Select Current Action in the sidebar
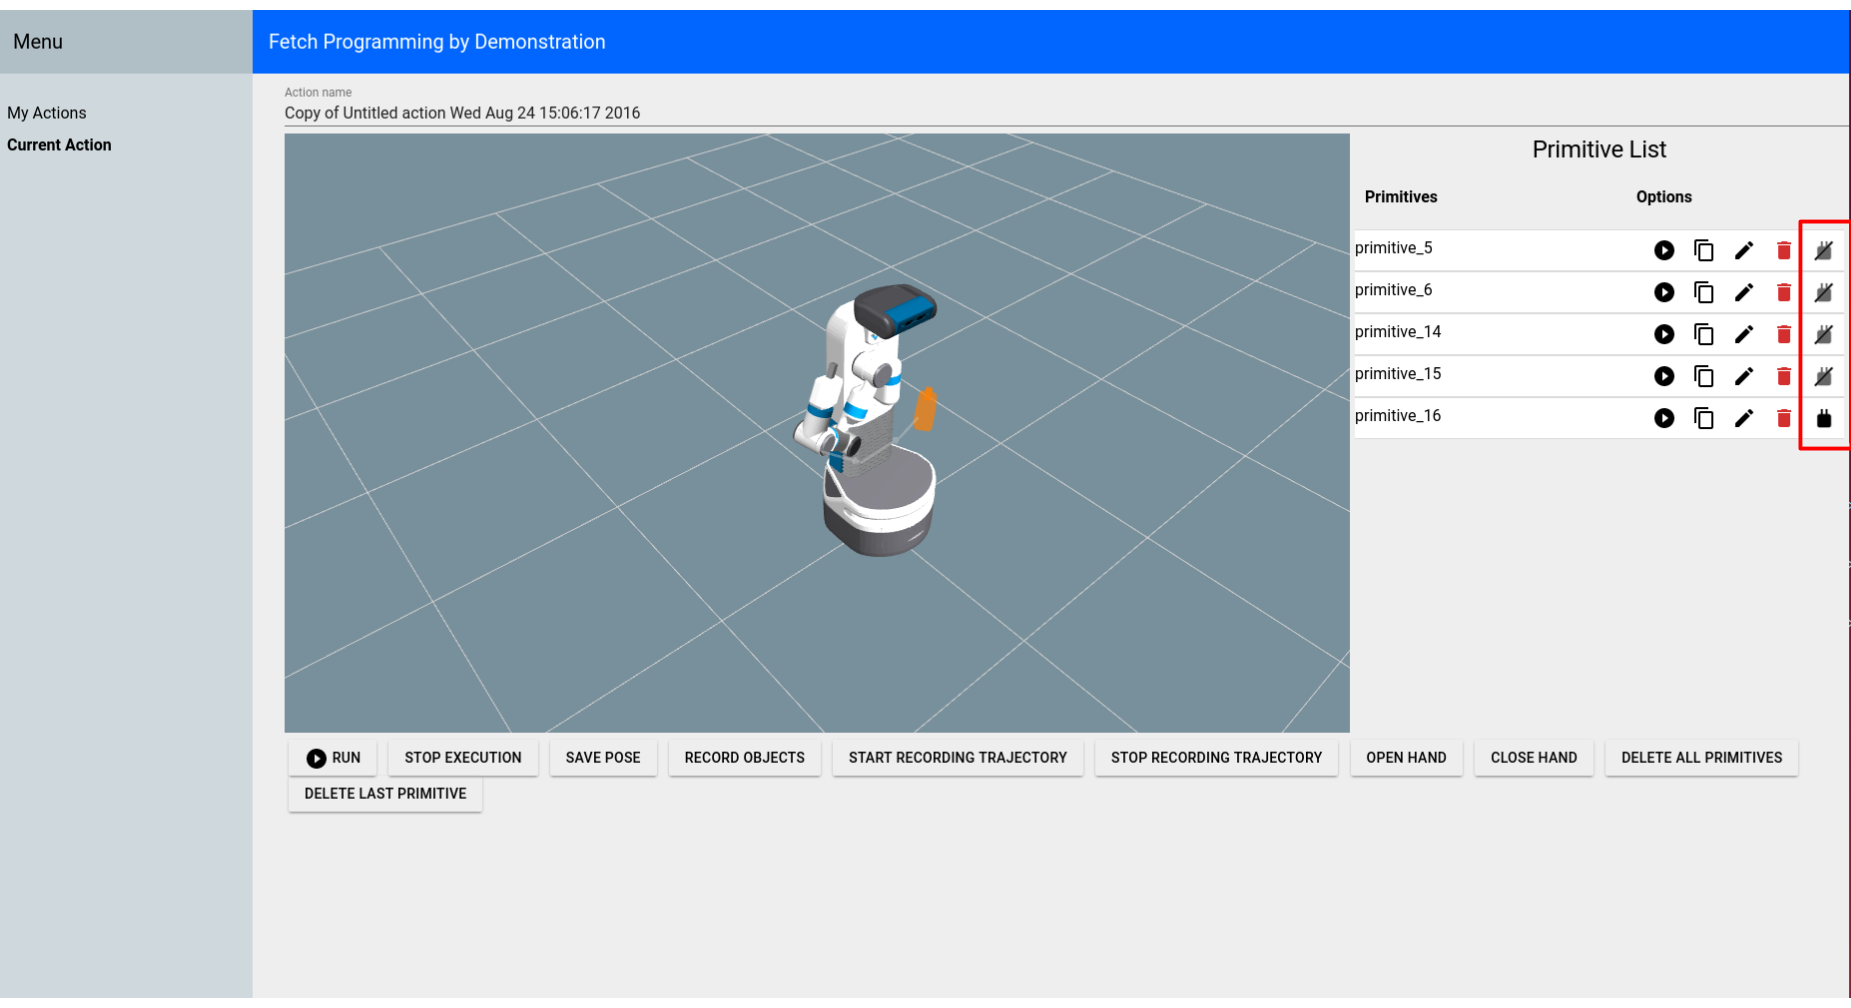 click(x=59, y=145)
